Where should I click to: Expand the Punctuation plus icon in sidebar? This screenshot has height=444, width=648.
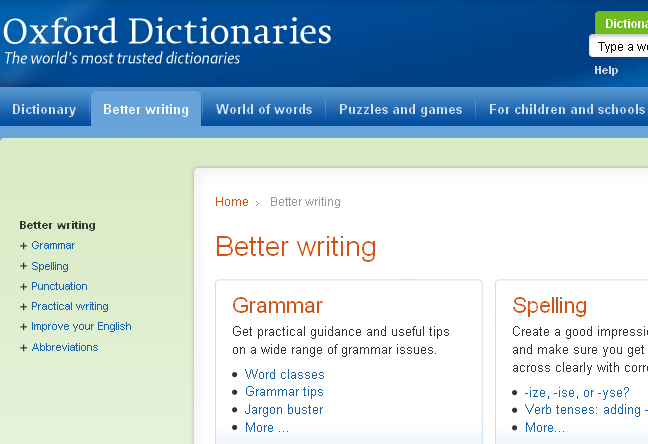click(24, 286)
